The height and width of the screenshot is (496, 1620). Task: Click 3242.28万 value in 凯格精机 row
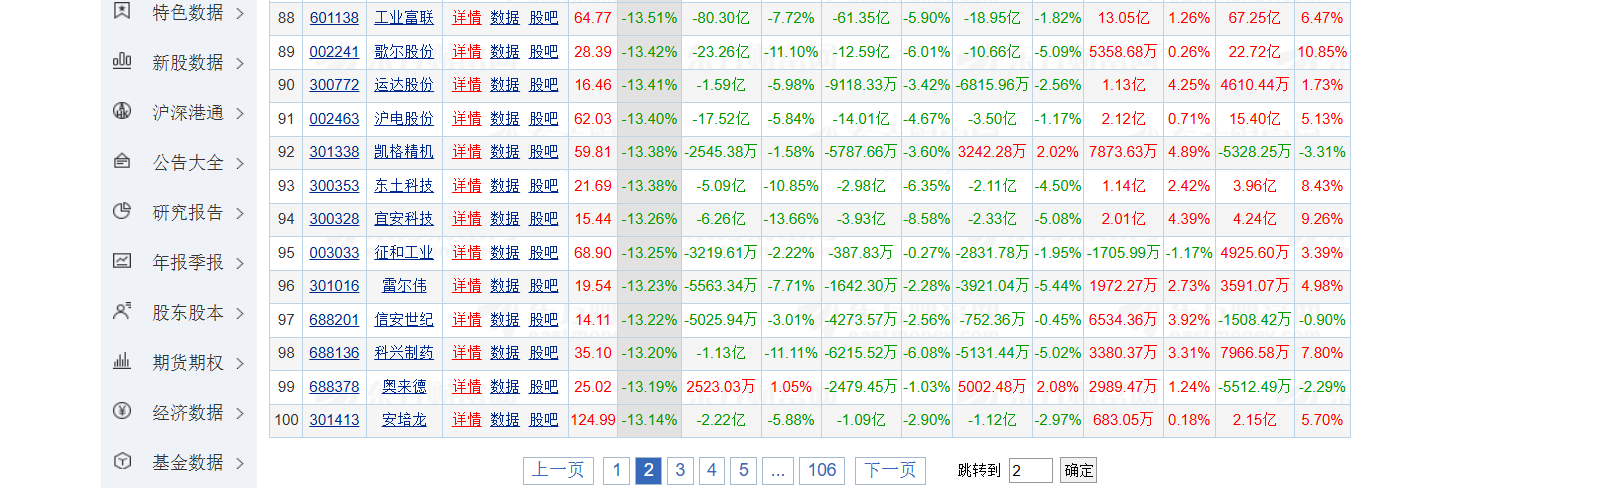tap(992, 152)
